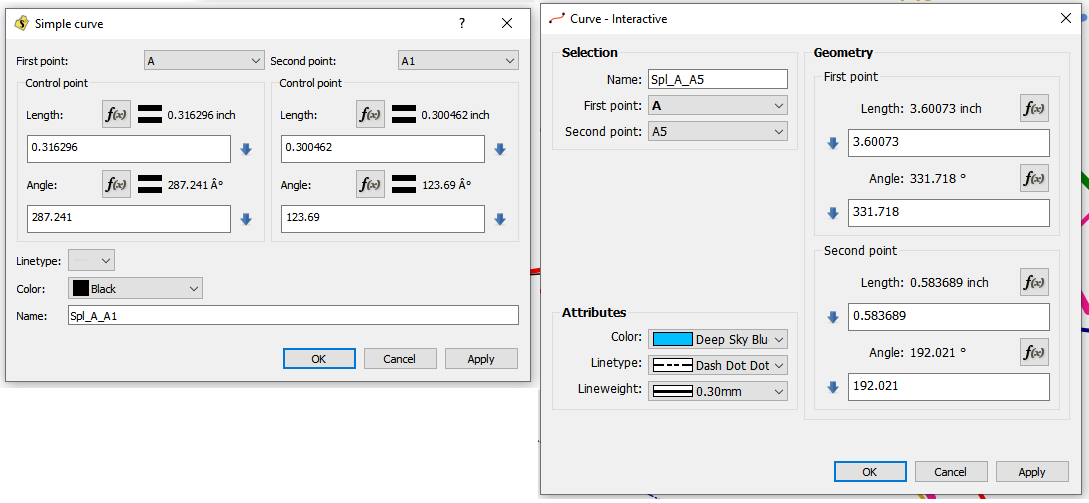Click OK in Simple curve dialog
Viewport: 1089px width, 503px height.
(x=319, y=359)
